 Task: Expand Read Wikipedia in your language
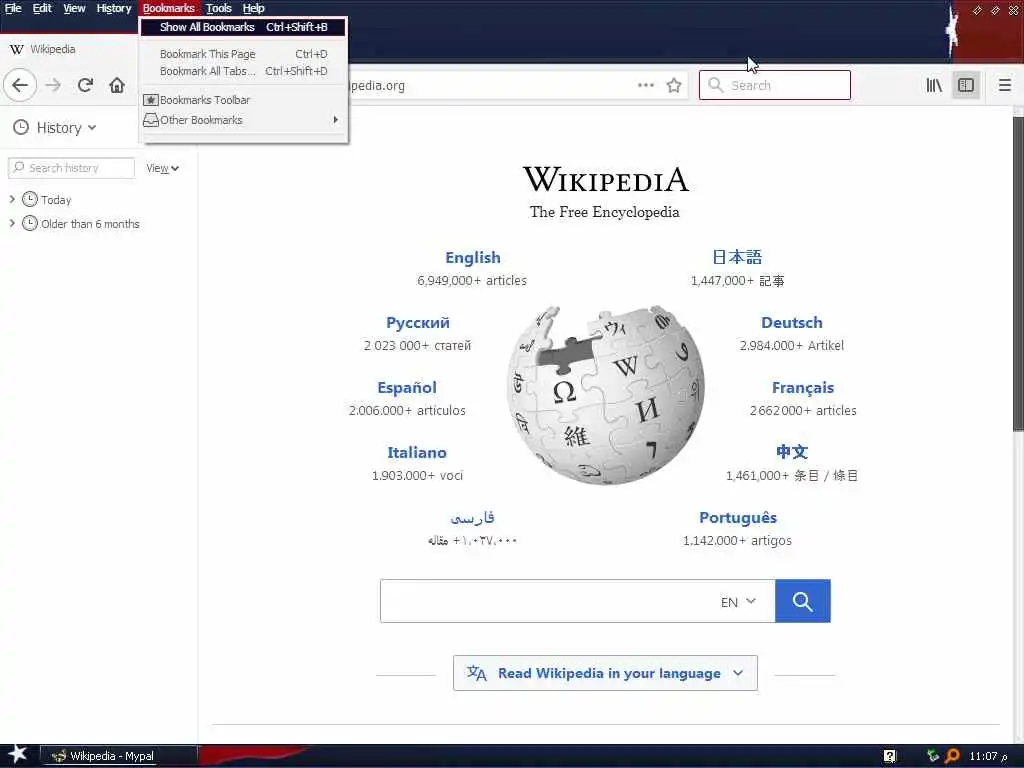(x=605, y=673)
